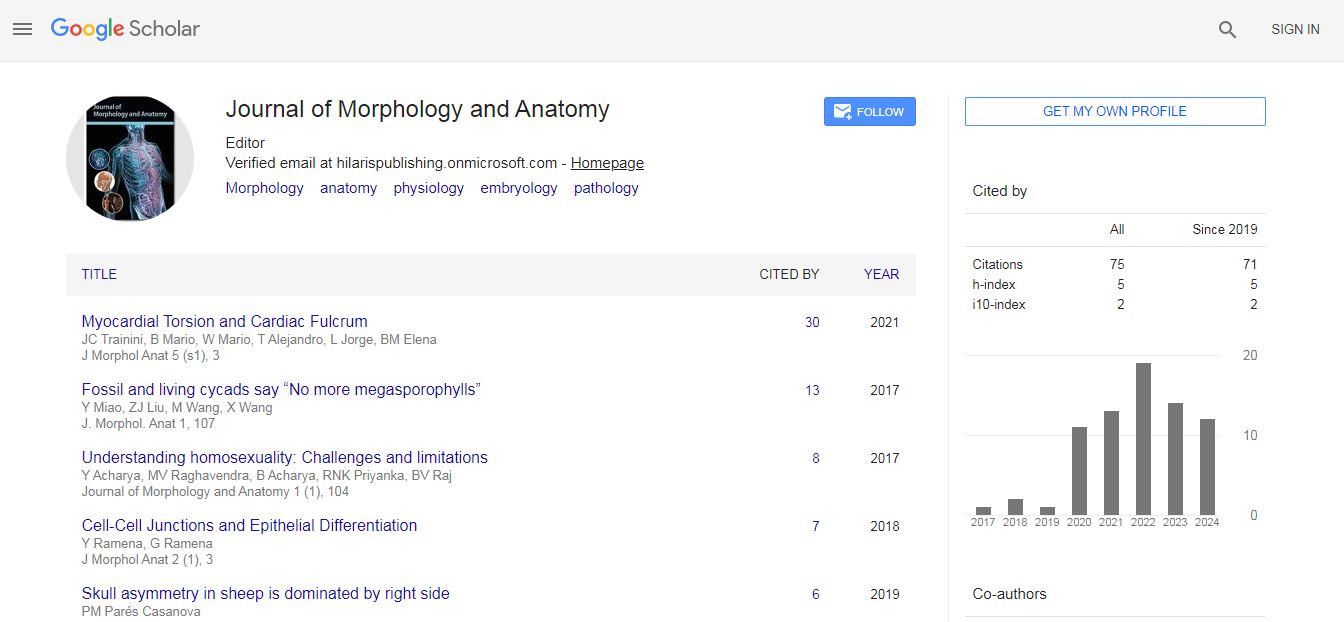Viewport: 1344px width, 622px height.
Task: Sort articles by Year column header
Action: tap(881, 274)
